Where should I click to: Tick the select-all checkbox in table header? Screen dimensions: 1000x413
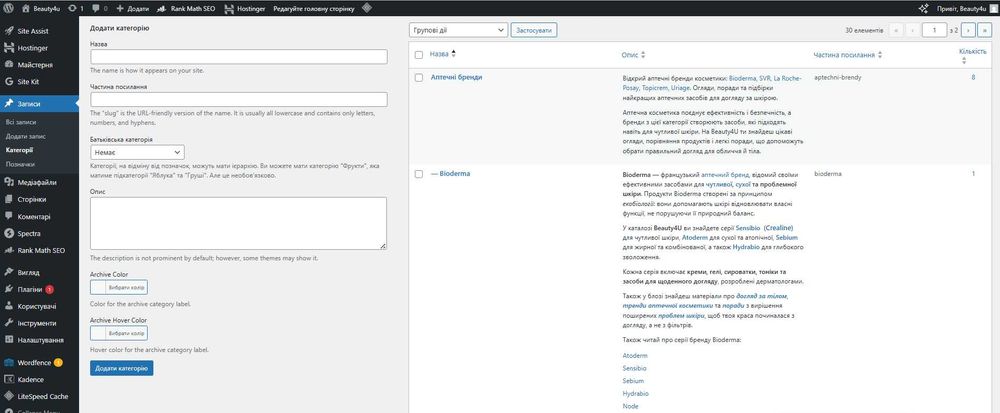(419, 55)
